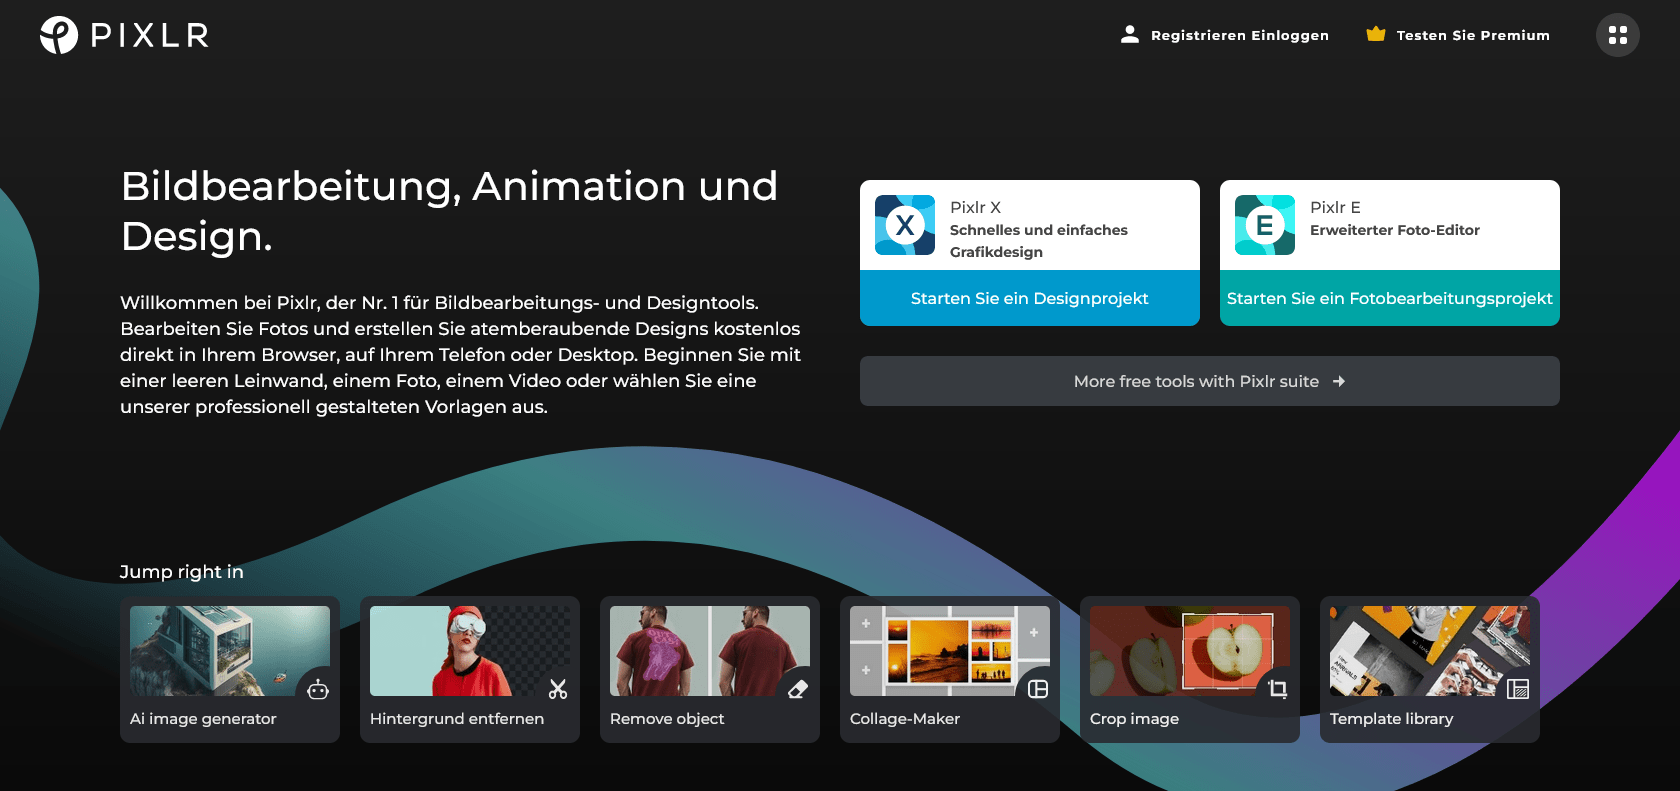Screen dimensions: 1680x791
Task: Click the scissors icon on Hintergrund entfernen
Action: click(x=558, y=689)
